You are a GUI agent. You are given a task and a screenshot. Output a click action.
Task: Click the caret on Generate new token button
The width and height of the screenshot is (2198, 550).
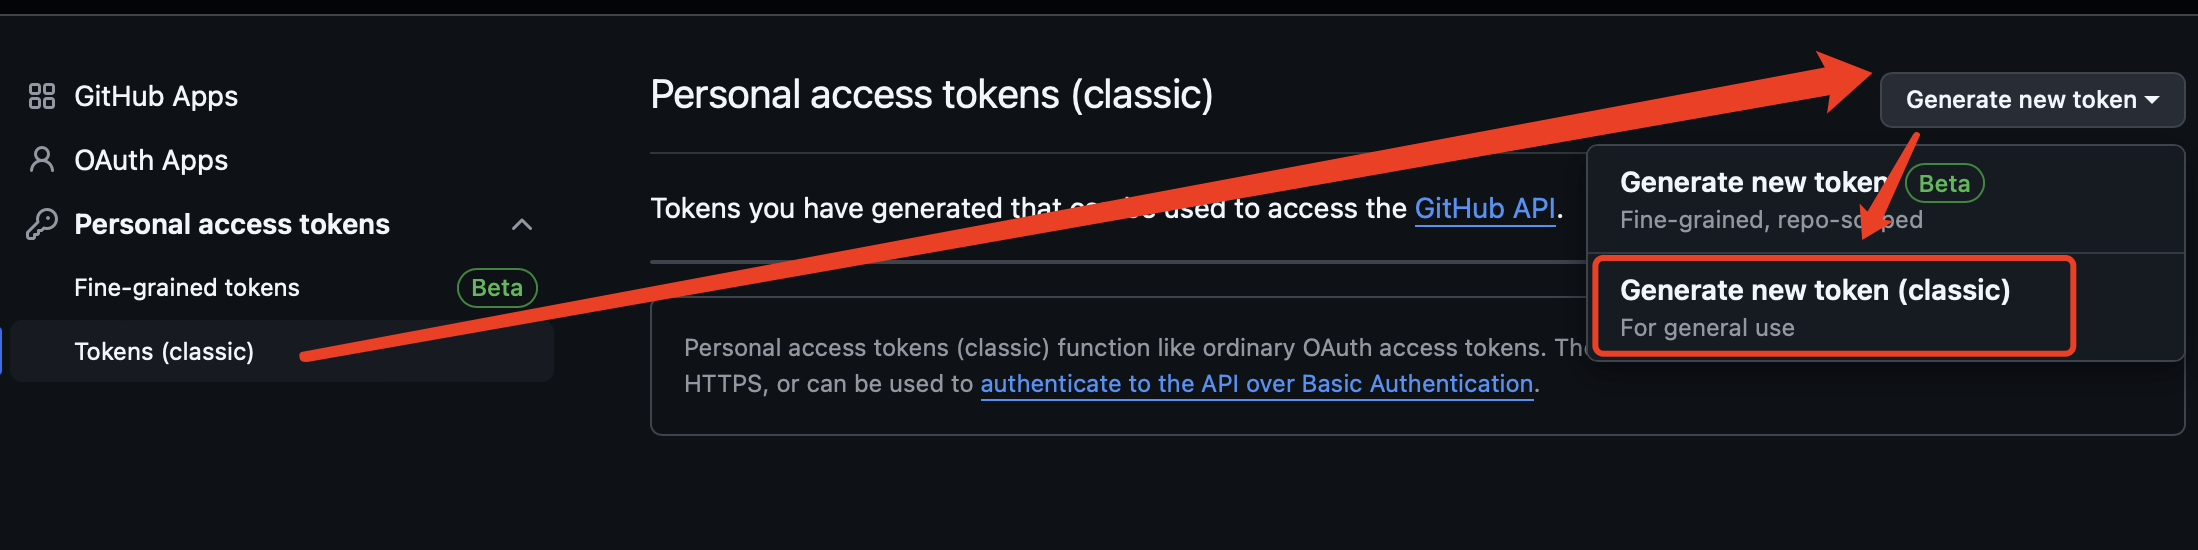point(2152,100)
